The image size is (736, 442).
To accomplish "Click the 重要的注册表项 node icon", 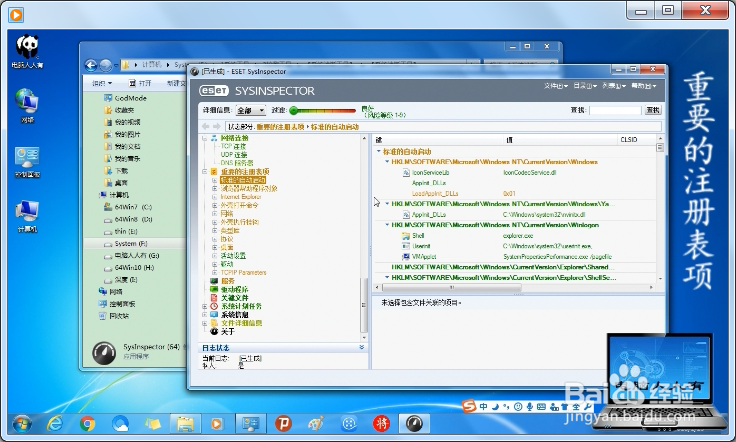I will pyautogui.click(x=214, y=172).
